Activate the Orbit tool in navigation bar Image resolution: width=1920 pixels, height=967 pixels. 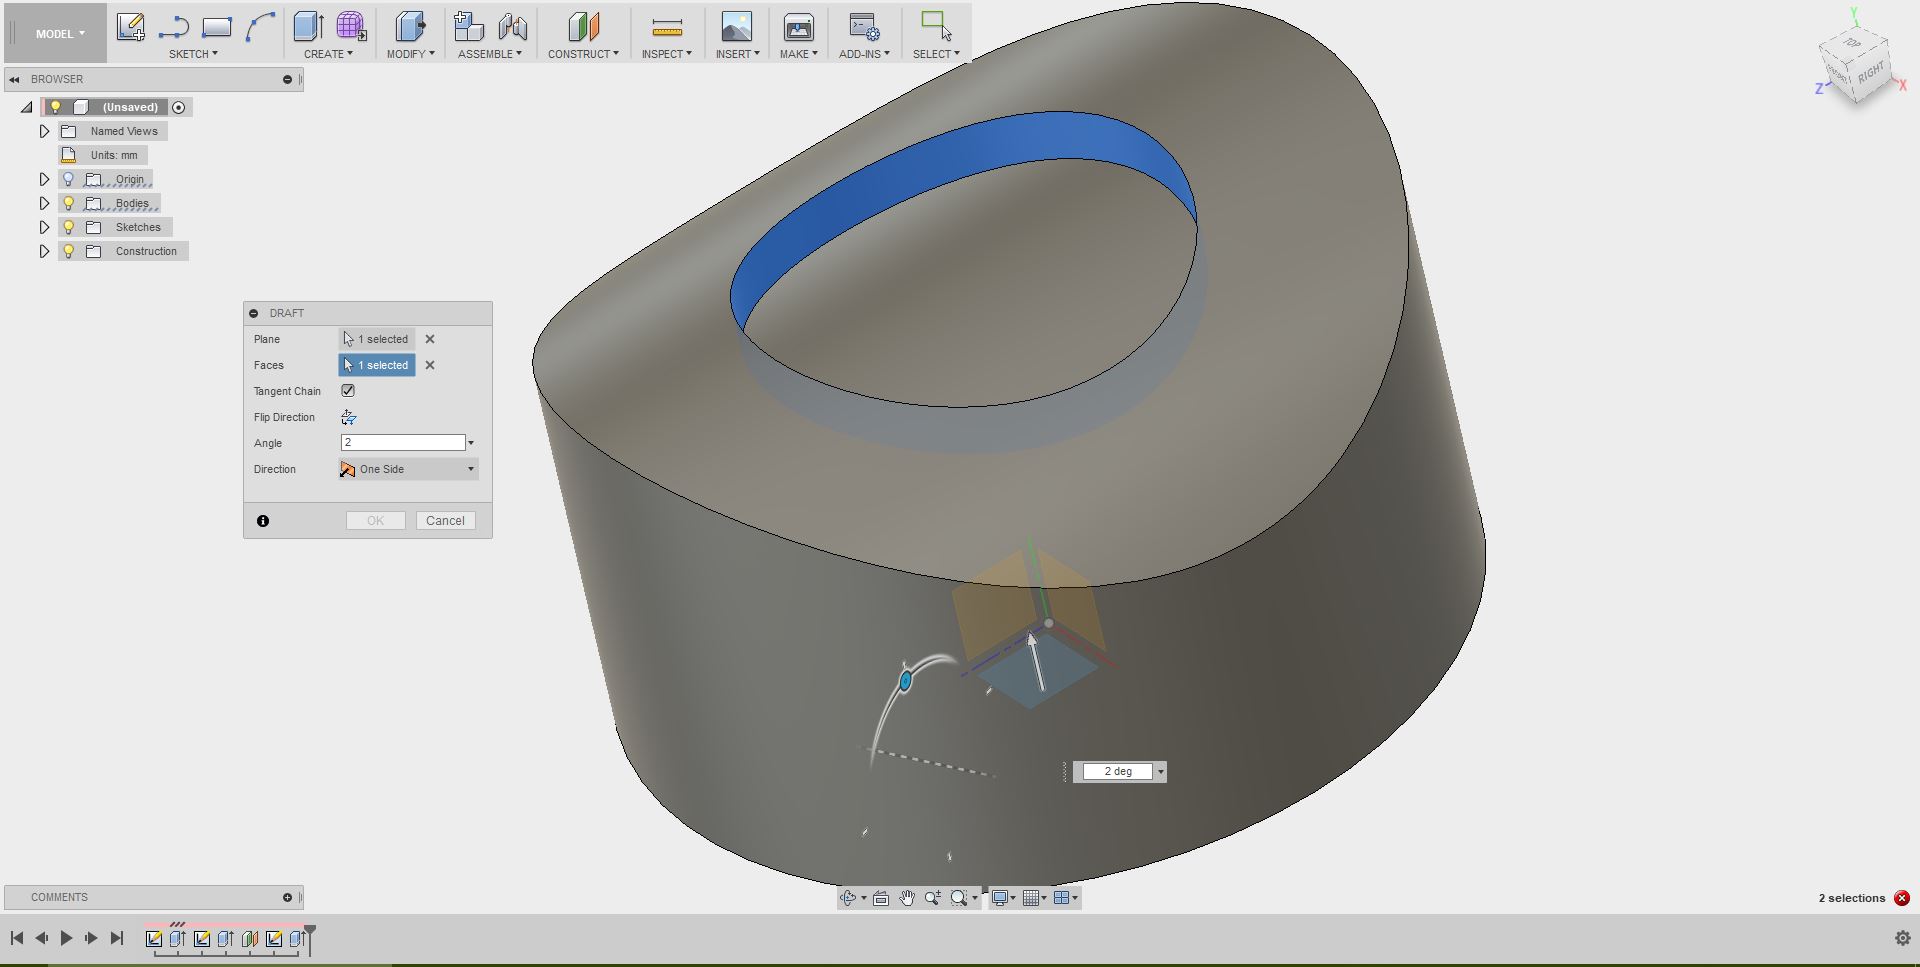849,897
